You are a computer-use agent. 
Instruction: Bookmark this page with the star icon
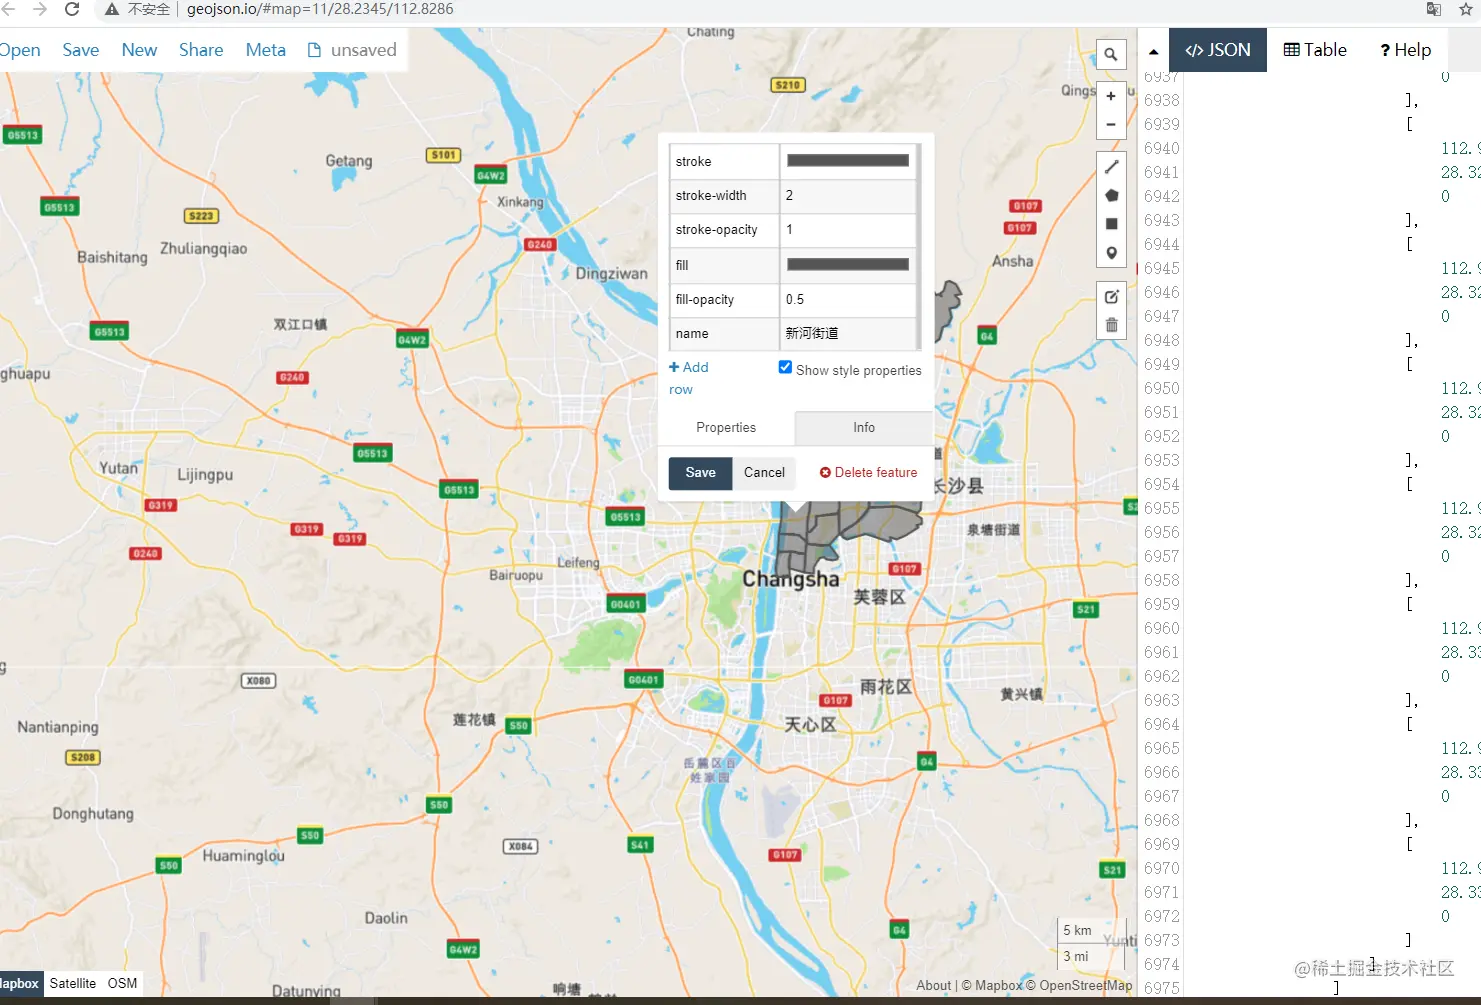tap(1466, 9)
